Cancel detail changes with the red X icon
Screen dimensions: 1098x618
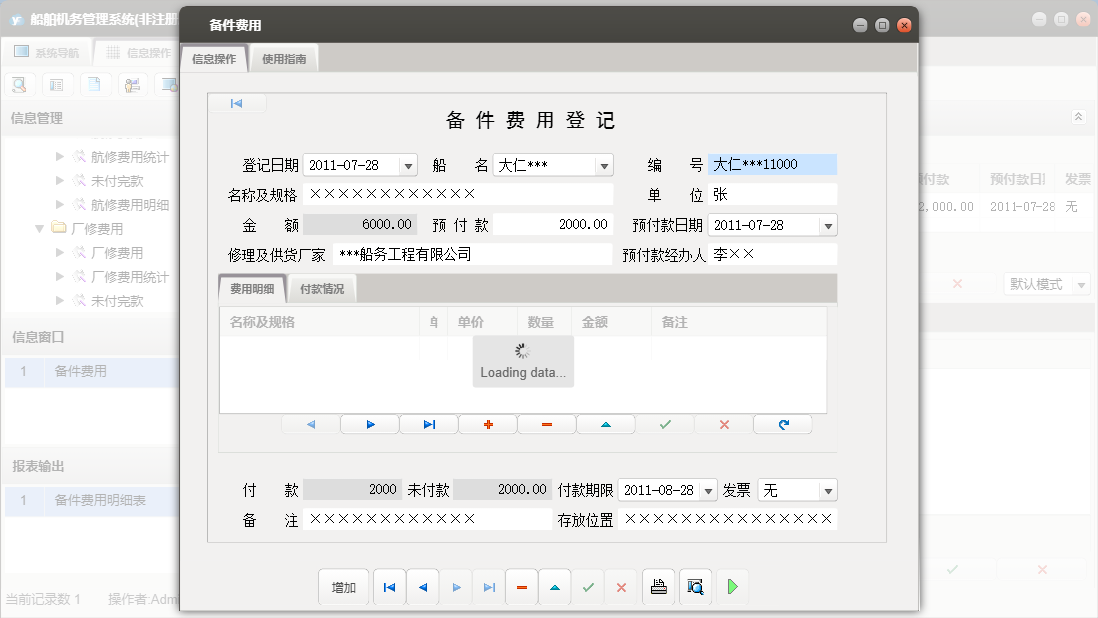point(721,424)
